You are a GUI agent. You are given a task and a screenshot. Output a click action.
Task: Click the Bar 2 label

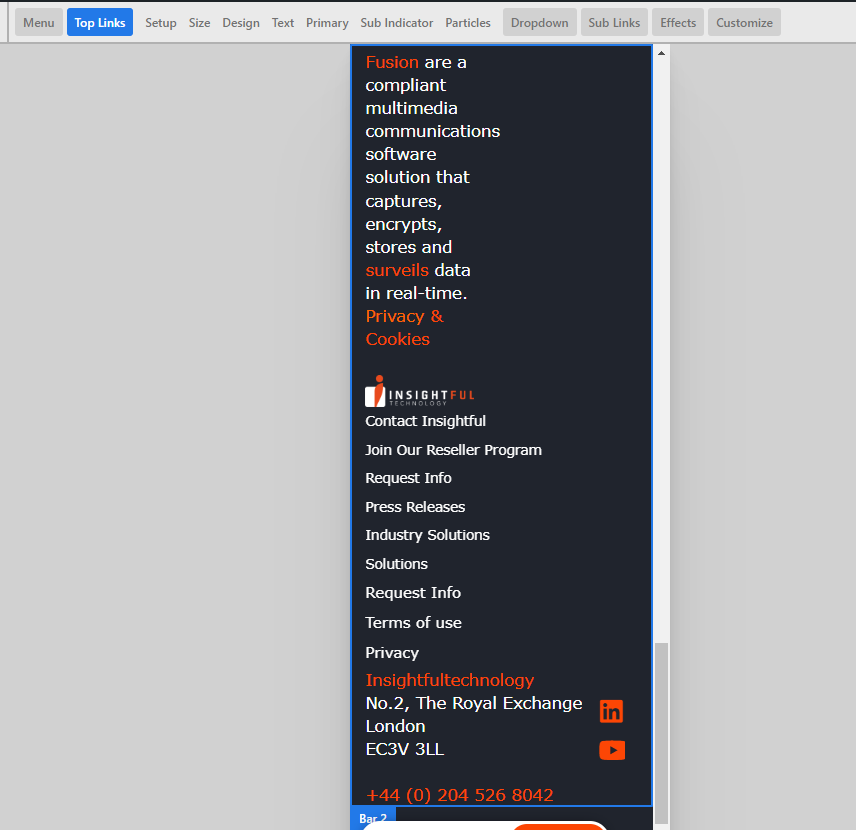click(x=373, y=818)
